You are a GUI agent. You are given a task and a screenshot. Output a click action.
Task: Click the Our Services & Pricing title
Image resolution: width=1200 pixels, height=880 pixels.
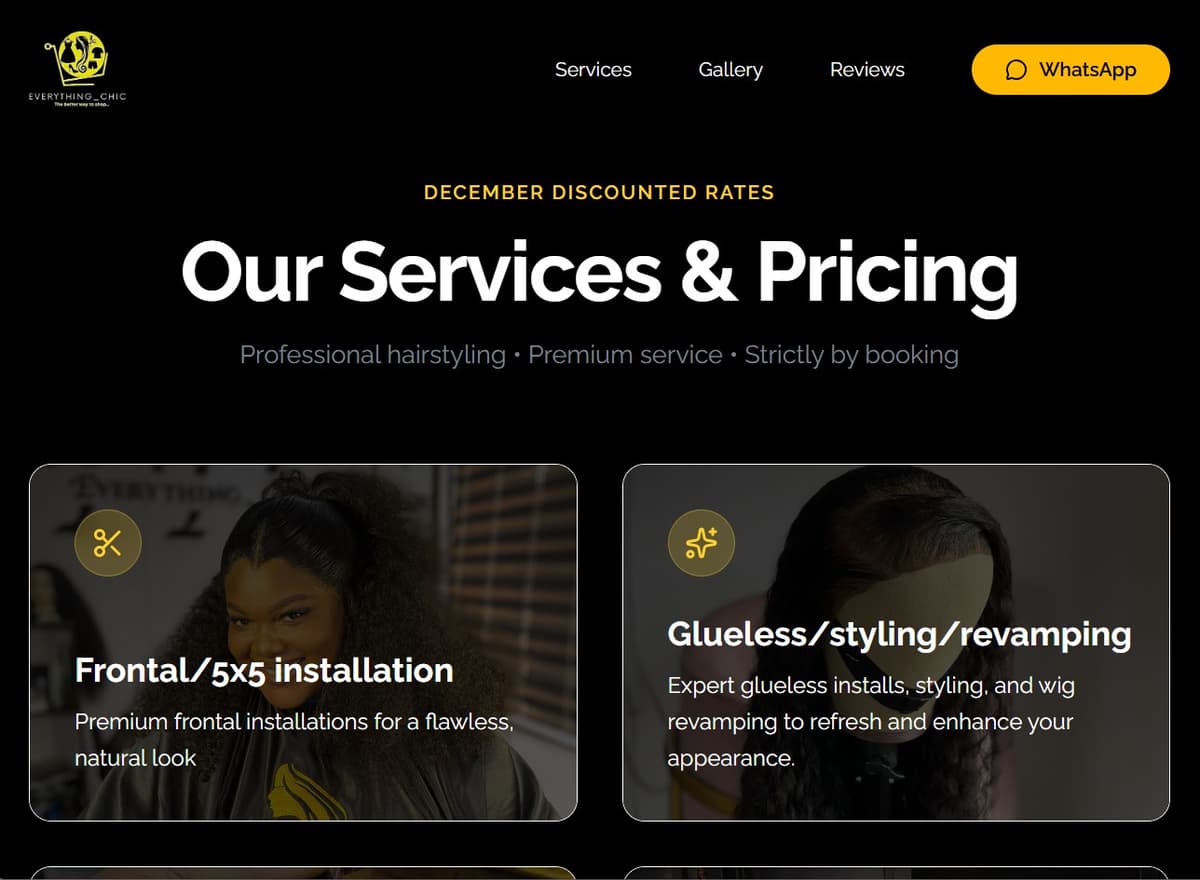(599, 271)
